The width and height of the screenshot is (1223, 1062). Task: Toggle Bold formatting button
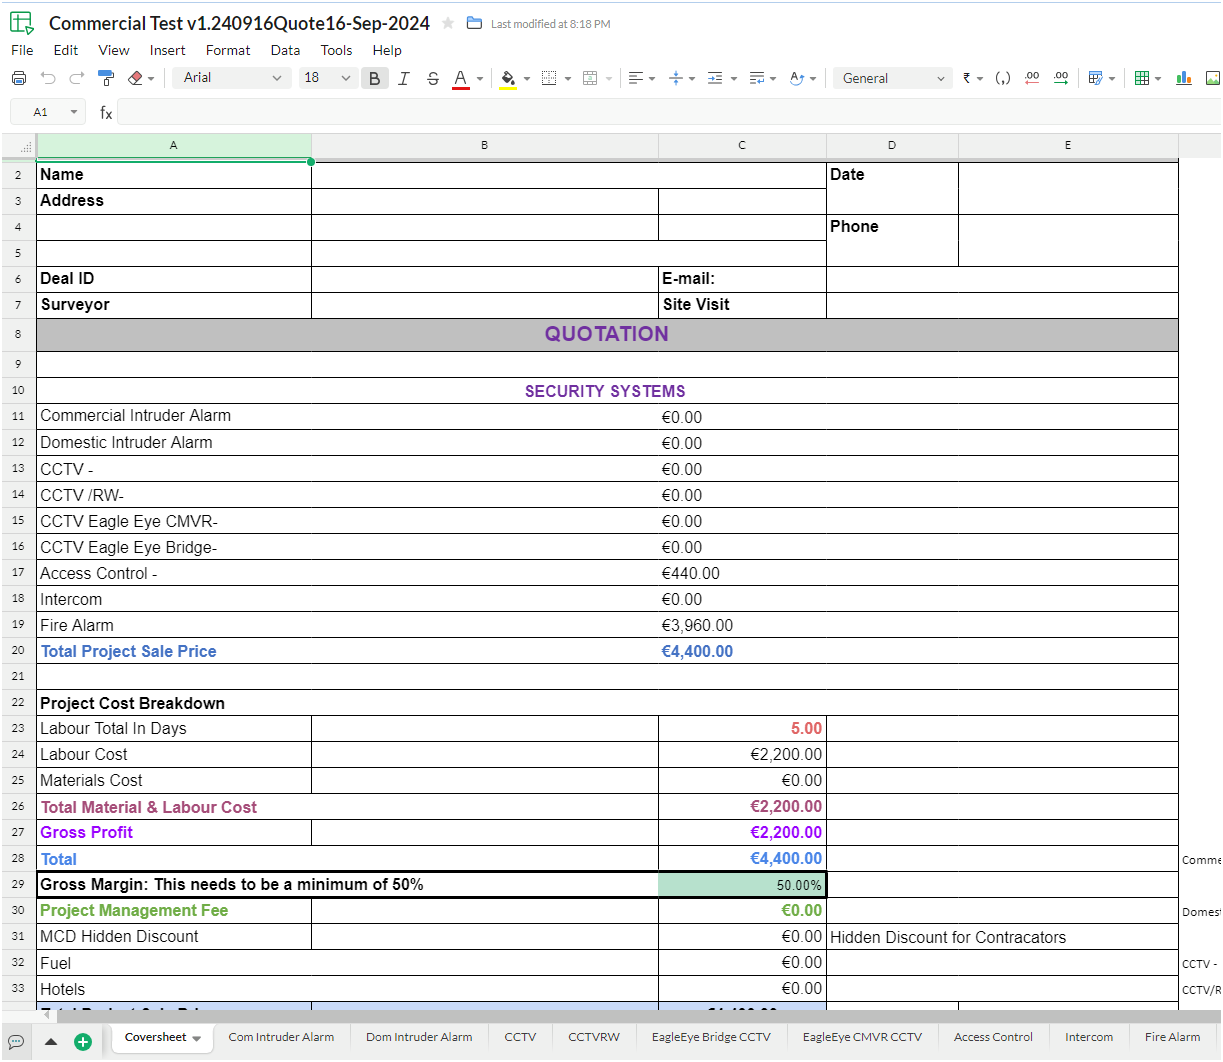[375, 78]
